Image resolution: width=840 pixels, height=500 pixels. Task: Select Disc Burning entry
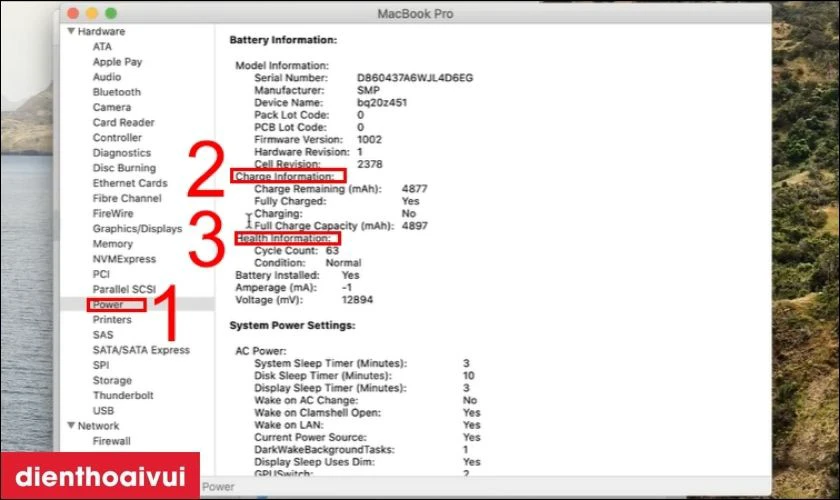coord(124,168)
